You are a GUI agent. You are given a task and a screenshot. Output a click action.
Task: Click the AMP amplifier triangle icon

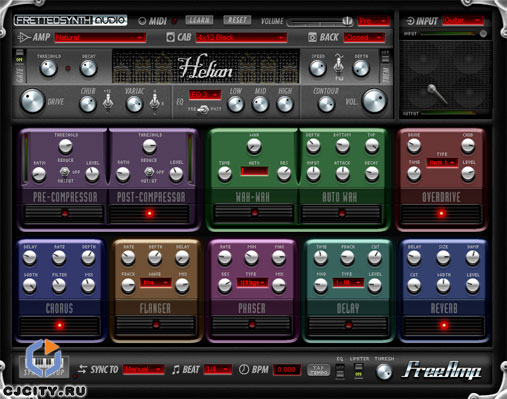[x=23, y=37]
